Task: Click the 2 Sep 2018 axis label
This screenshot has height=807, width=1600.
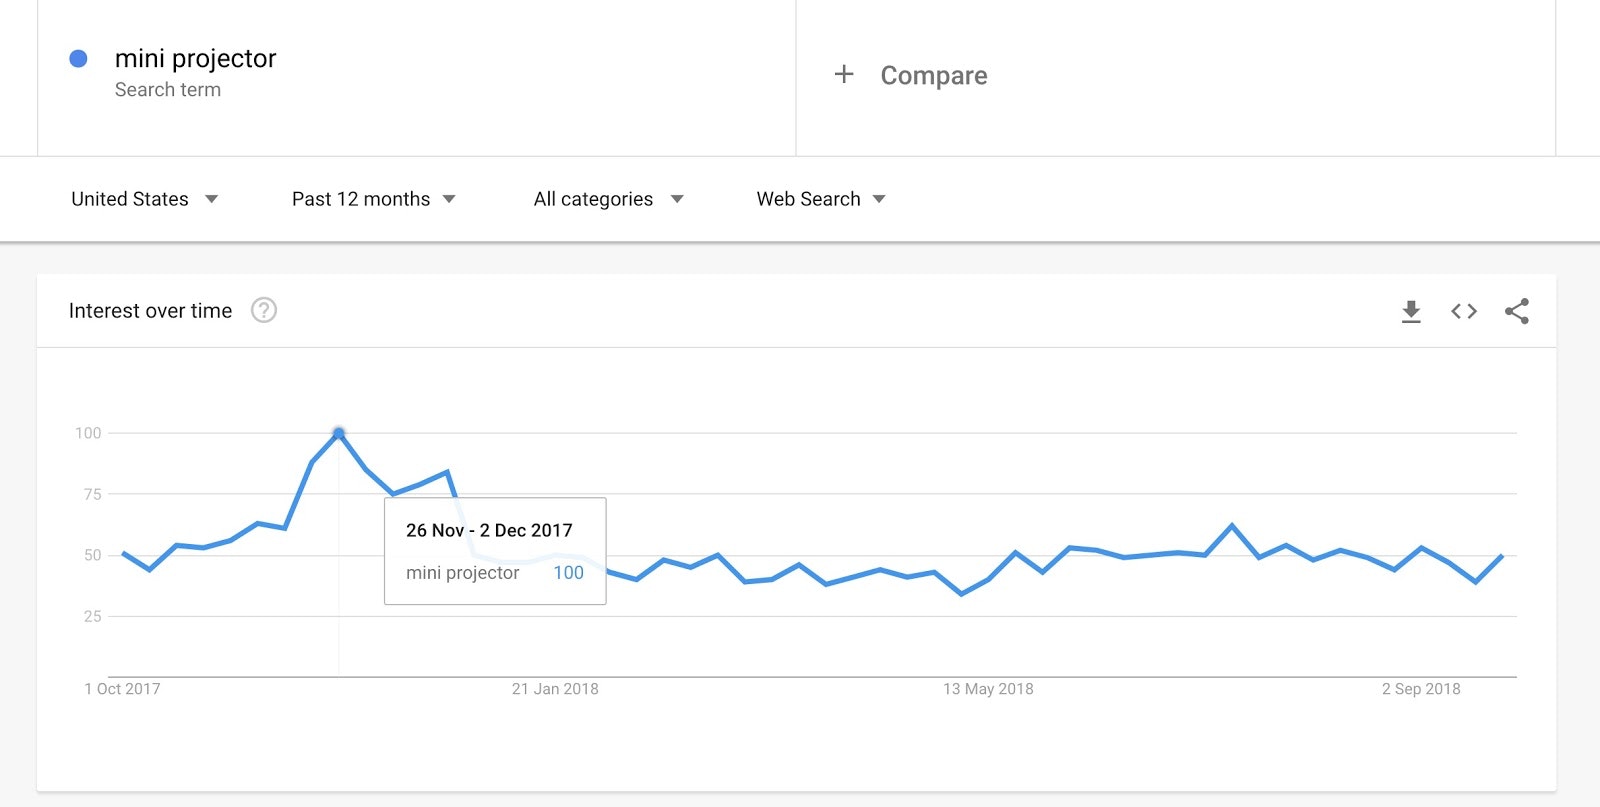Action: tap(1421, 689)
